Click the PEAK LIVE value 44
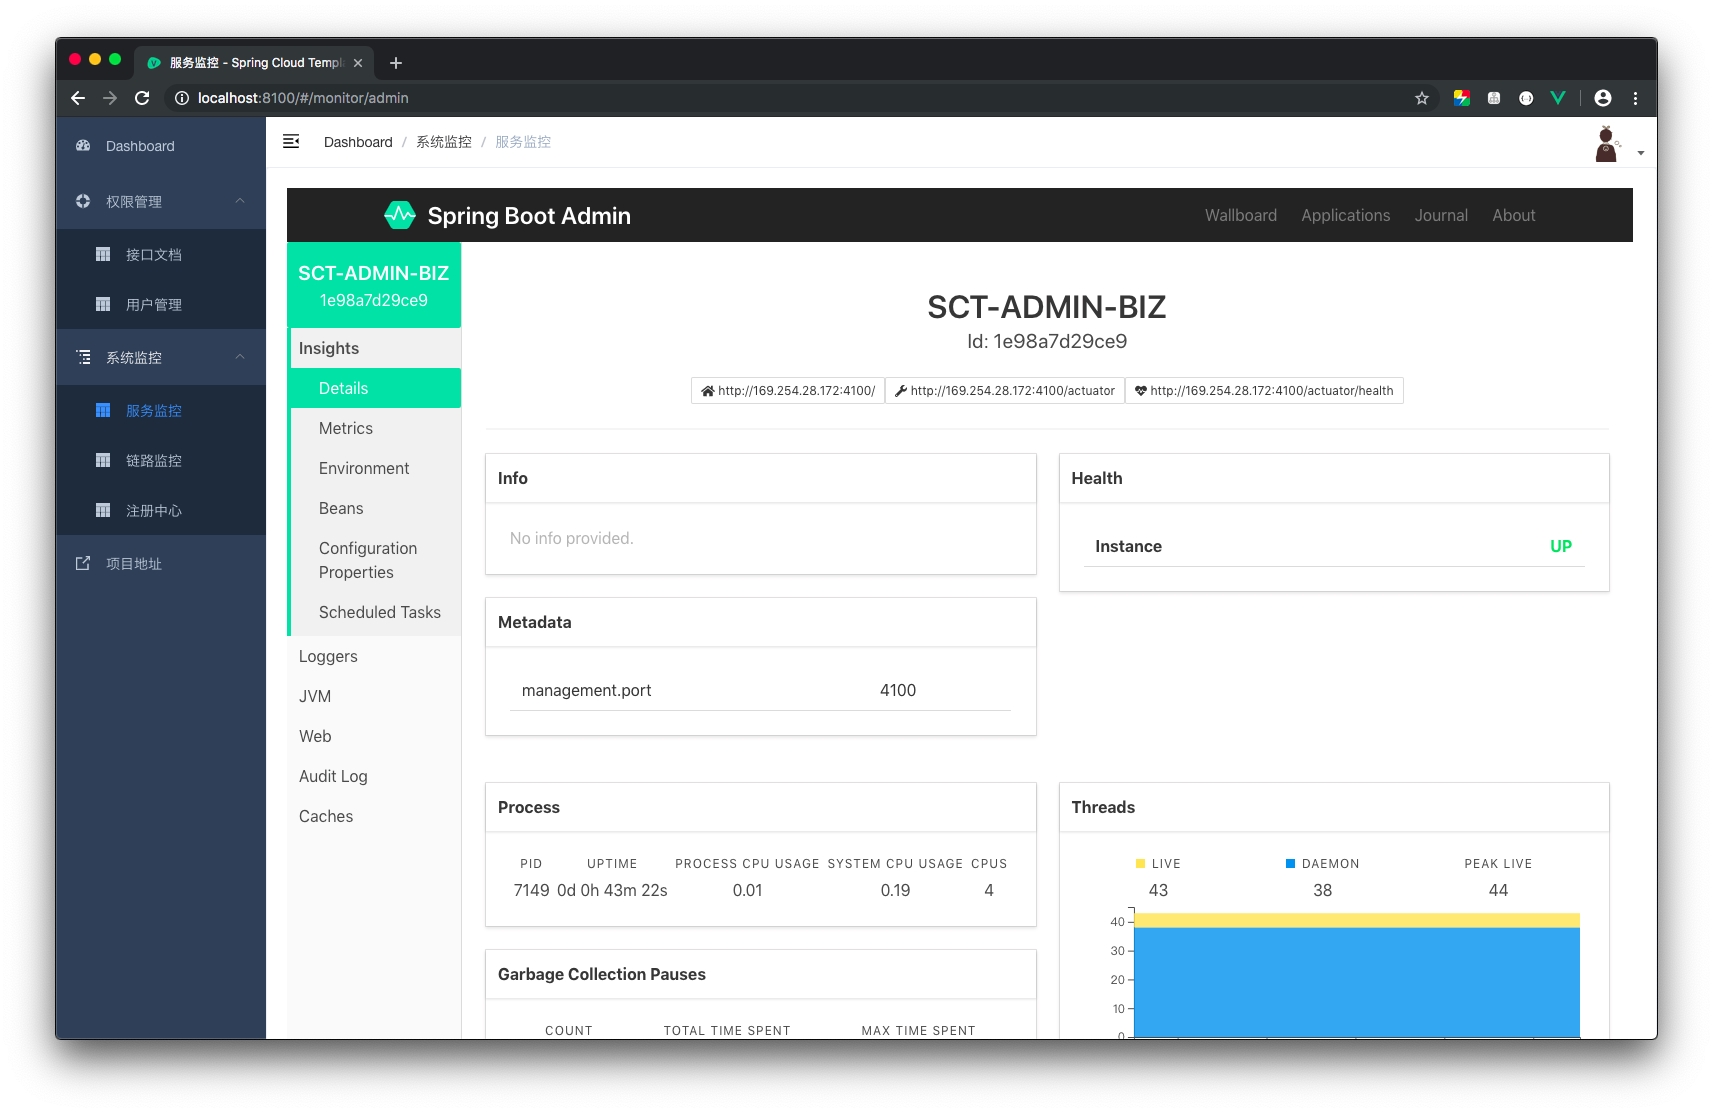The height and width of the screenshot is (1113, 1713). (x=1498, y=890)
